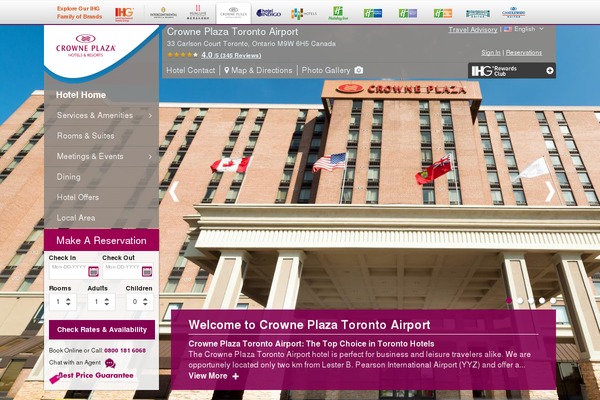
Task: Click the phone number 0800 181 6068
Action: tap(125, 351)
